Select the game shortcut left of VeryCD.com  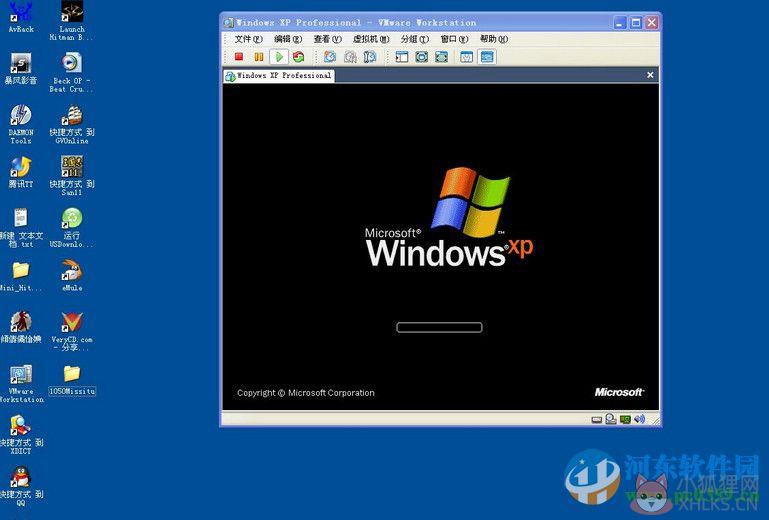pyautogui.click(x=21, y=327)
